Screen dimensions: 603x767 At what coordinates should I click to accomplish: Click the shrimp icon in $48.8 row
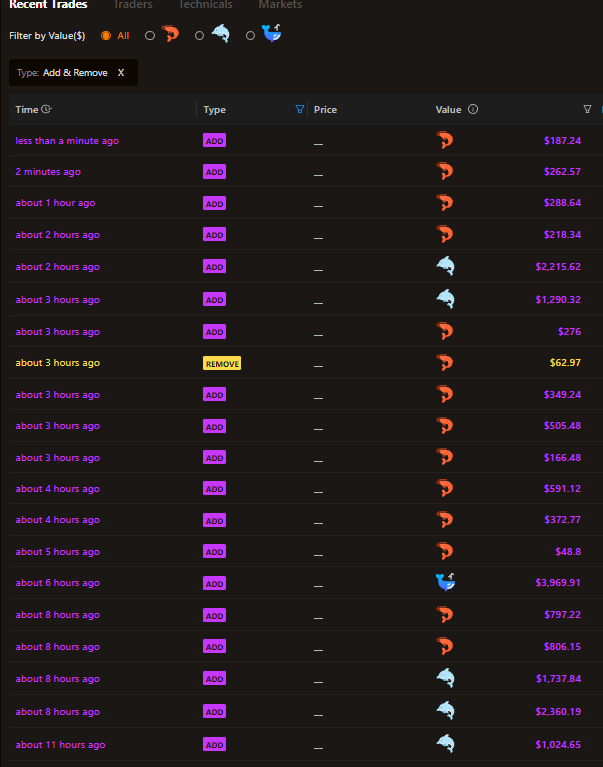[445, 551]
